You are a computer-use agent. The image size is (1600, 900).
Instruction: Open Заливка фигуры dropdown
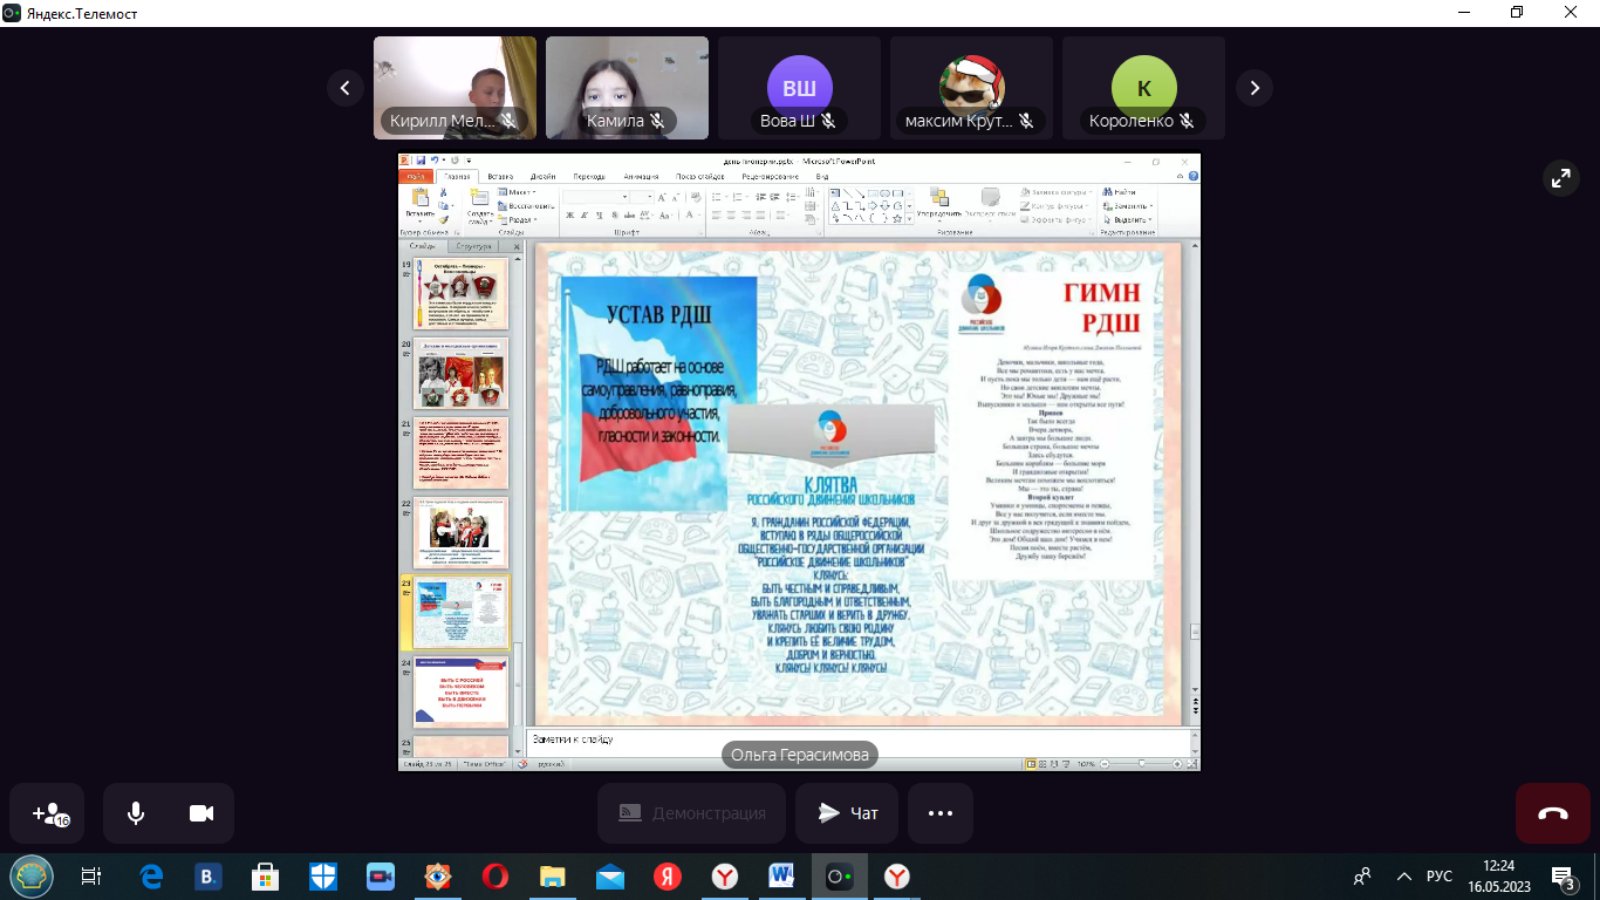point(1054,192)
